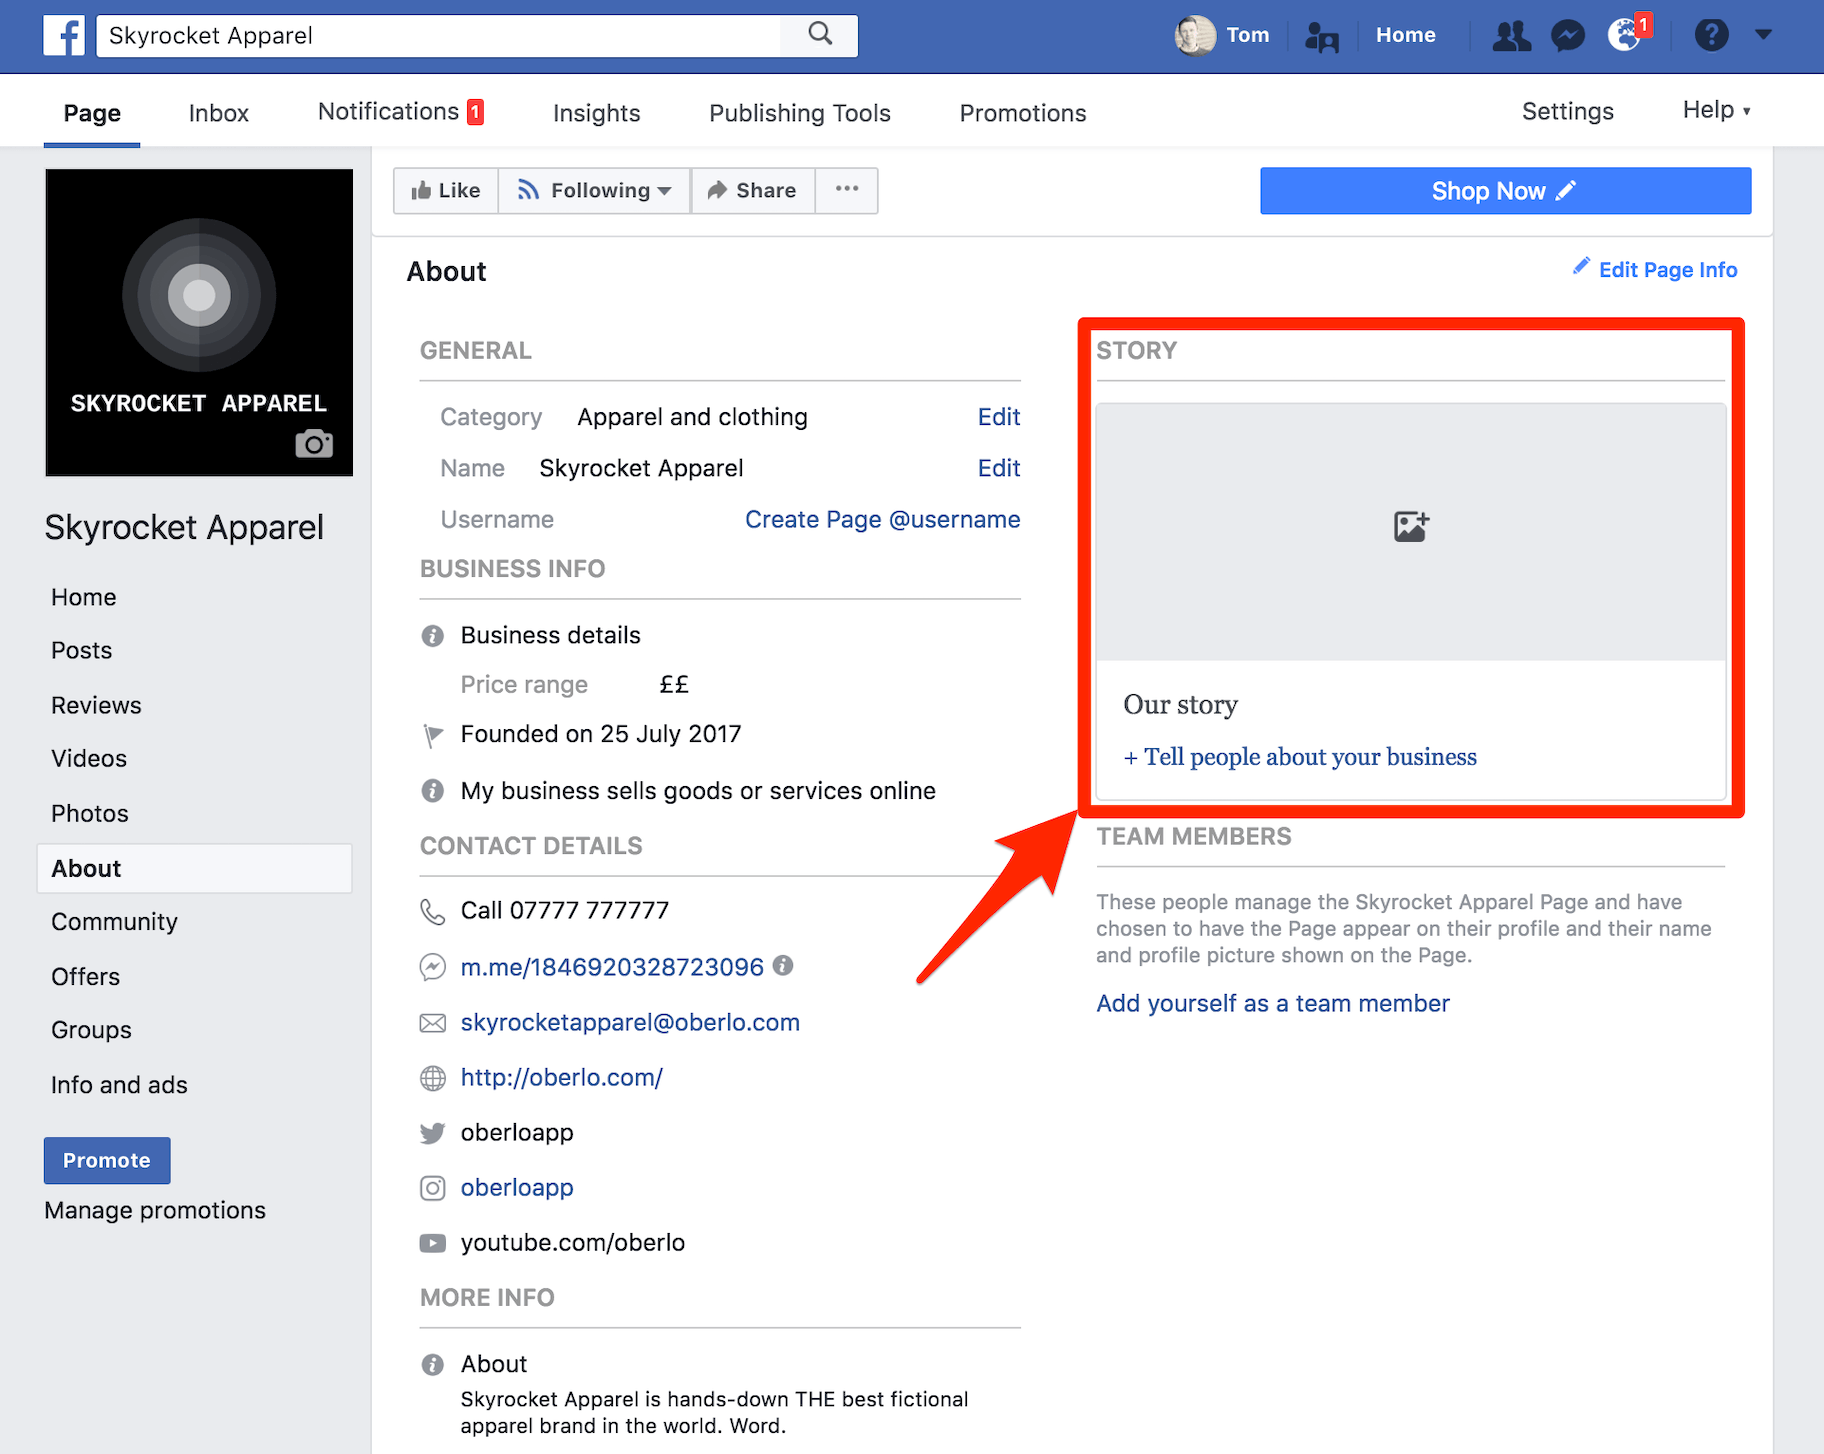Click the Shop Now button

[x=1504, y=190]
